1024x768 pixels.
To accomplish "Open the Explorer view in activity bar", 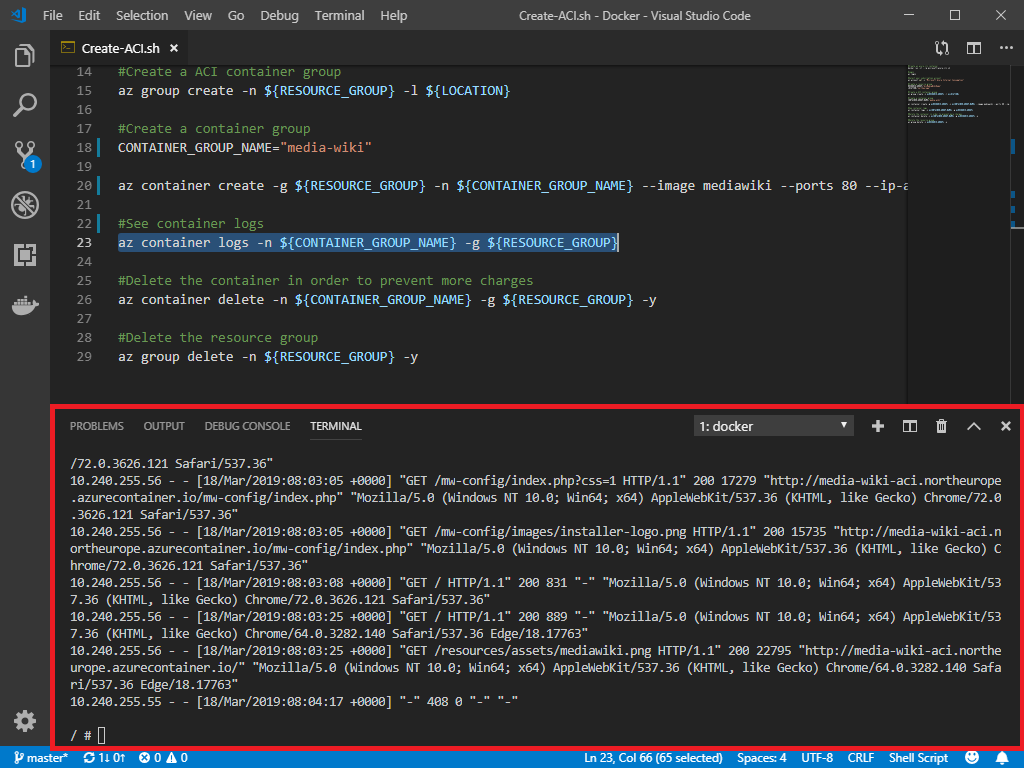I will [x=25, y=56].
